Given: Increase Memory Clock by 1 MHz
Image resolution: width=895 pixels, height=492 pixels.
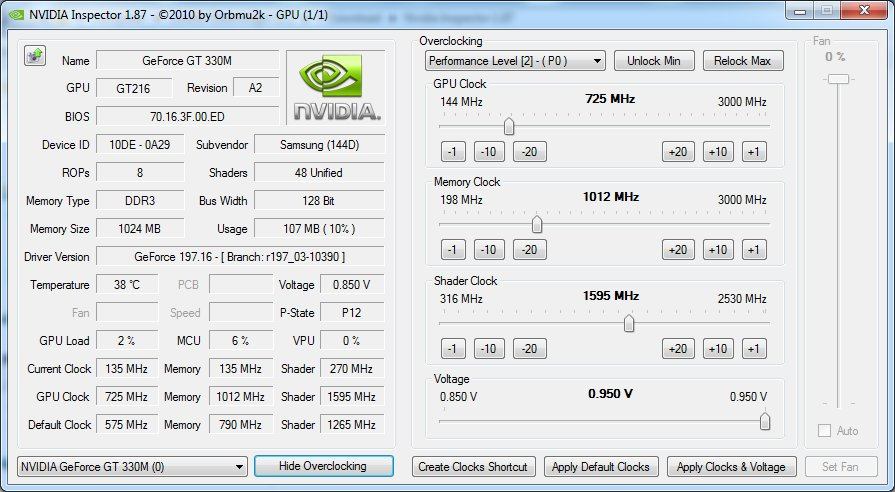Looking at the screenshot, I should [754, 250].
